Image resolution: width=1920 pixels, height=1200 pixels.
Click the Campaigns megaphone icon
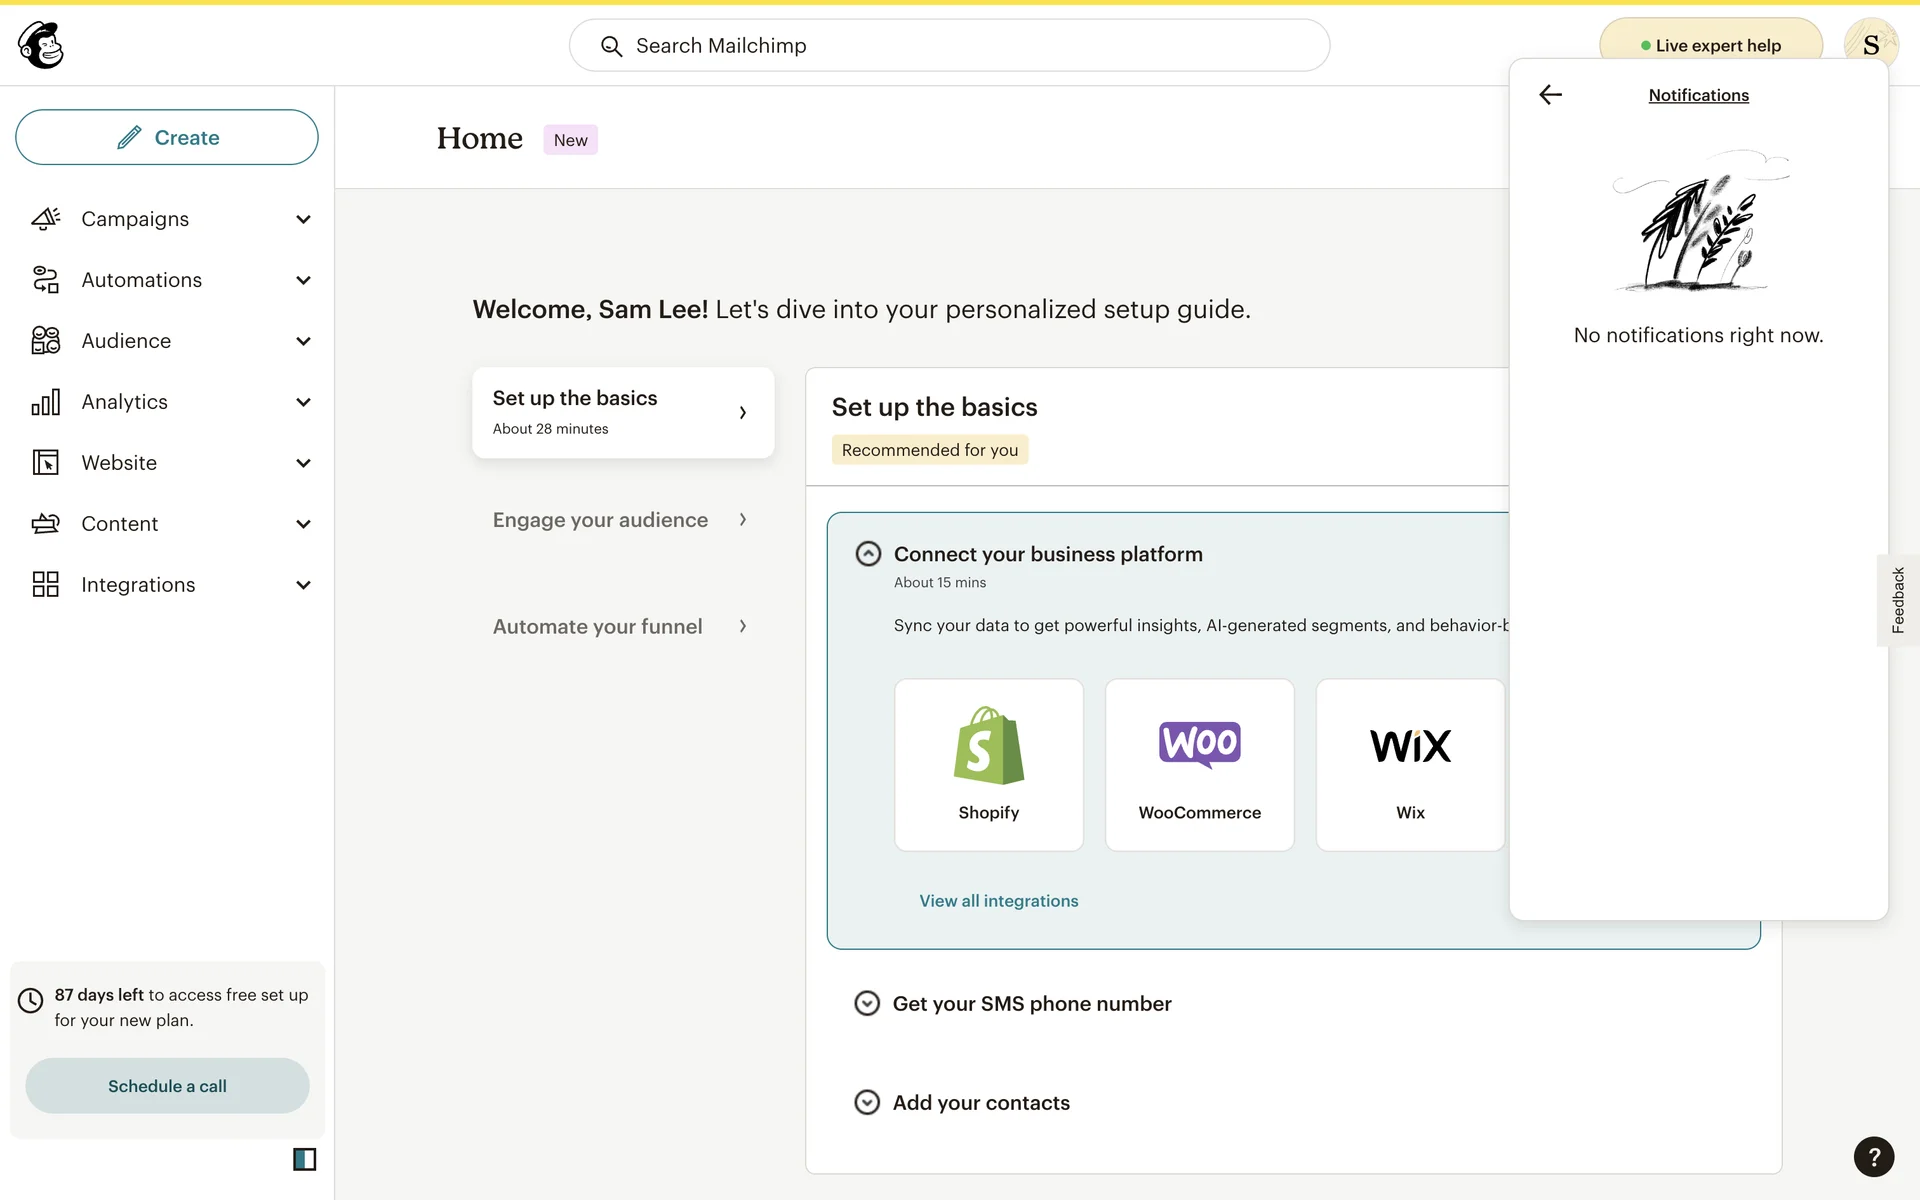[46, 219]
